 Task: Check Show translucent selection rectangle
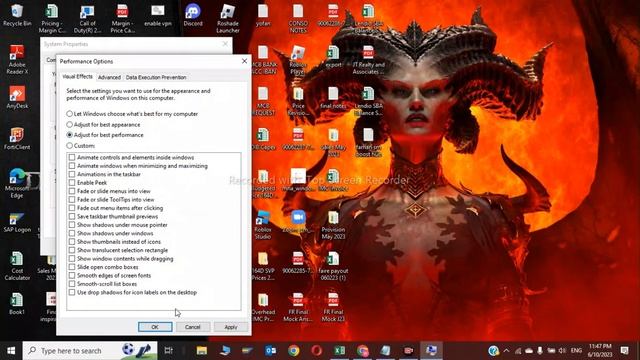point(72,250)
